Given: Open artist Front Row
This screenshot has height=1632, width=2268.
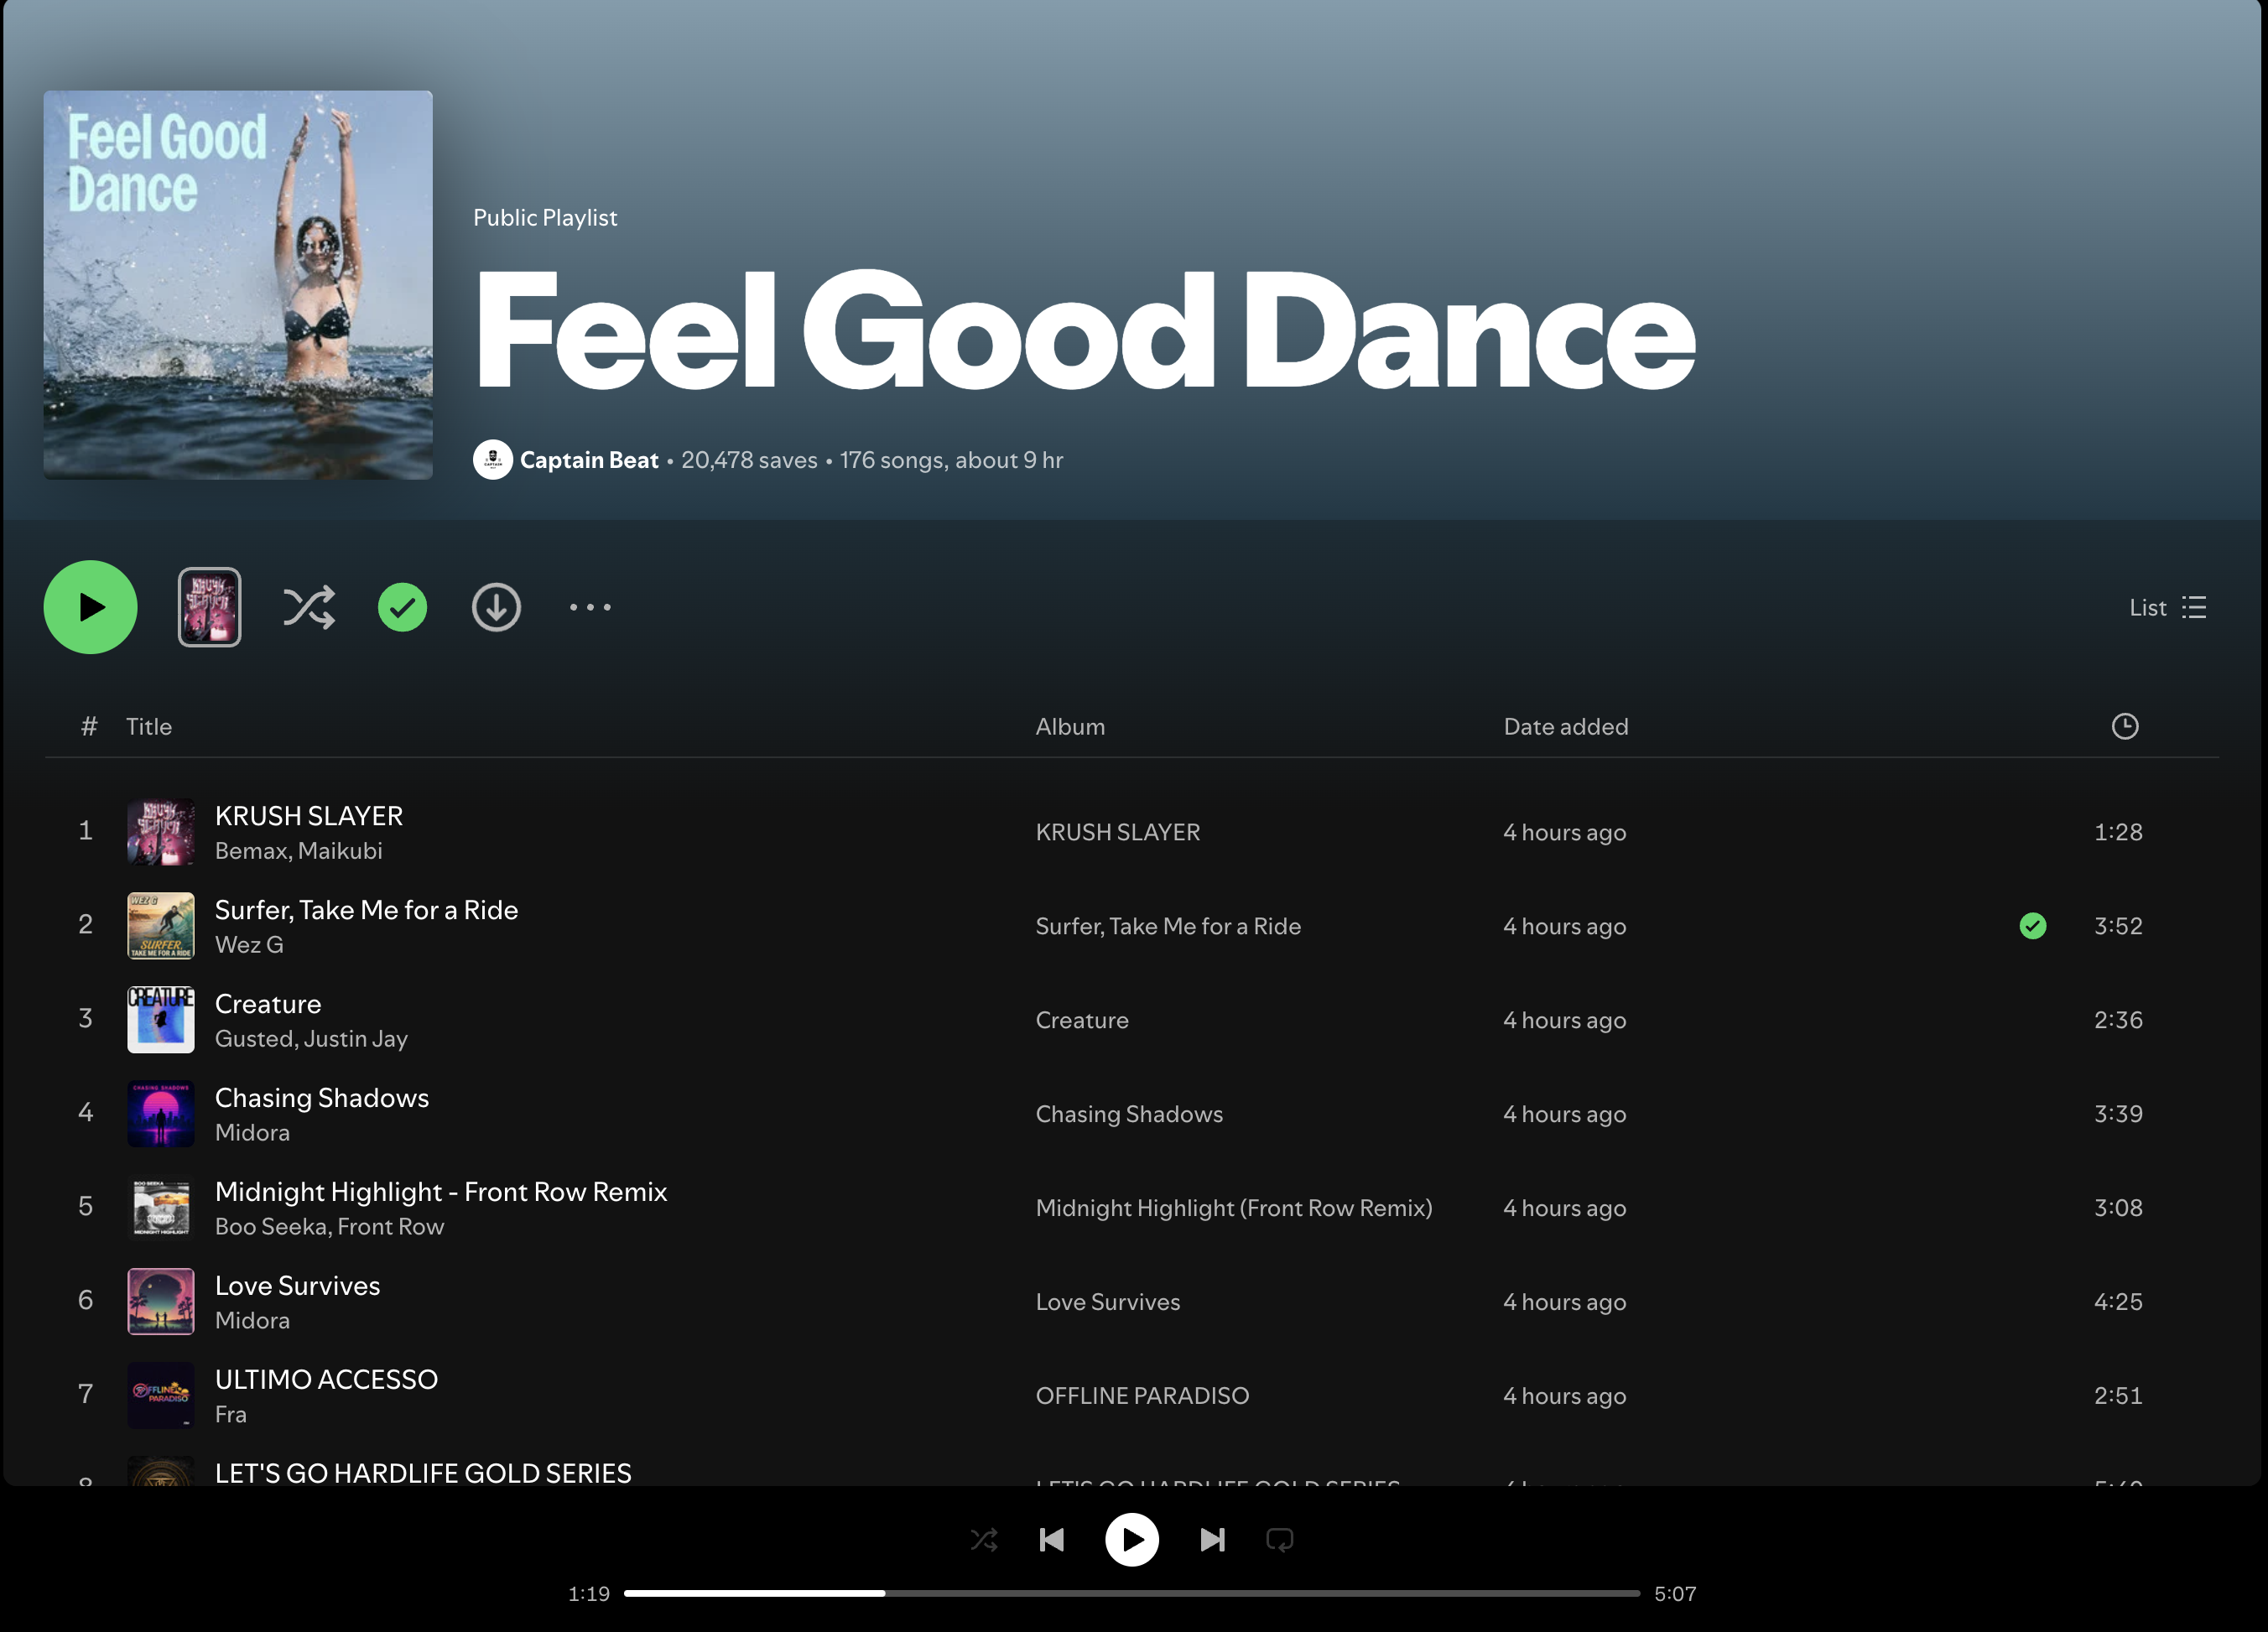Looking at the screenshot, I should [x=391, y=1227].
